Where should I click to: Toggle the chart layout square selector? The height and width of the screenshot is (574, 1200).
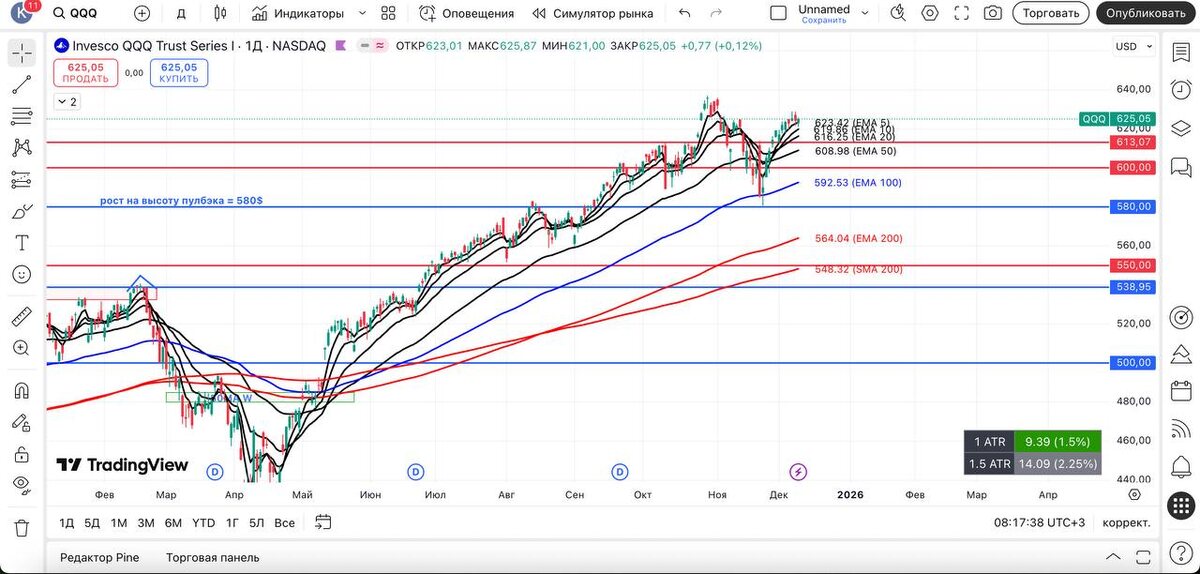(778, 13)
